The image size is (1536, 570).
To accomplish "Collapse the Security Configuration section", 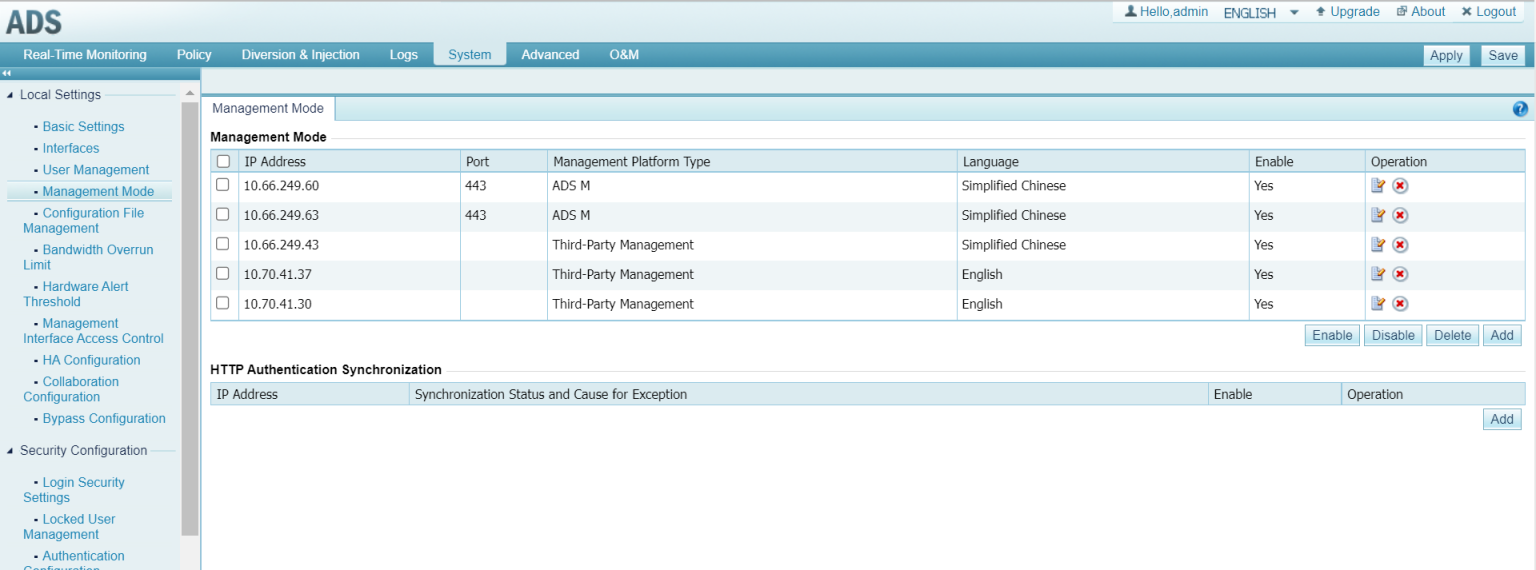I will (x=11, y=451).
